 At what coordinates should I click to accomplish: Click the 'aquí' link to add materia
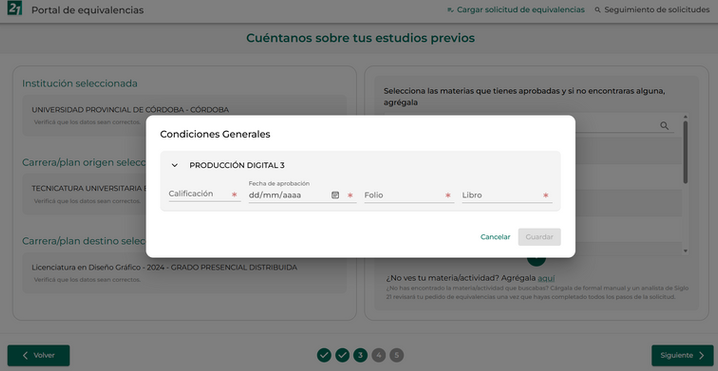(546, 278)
